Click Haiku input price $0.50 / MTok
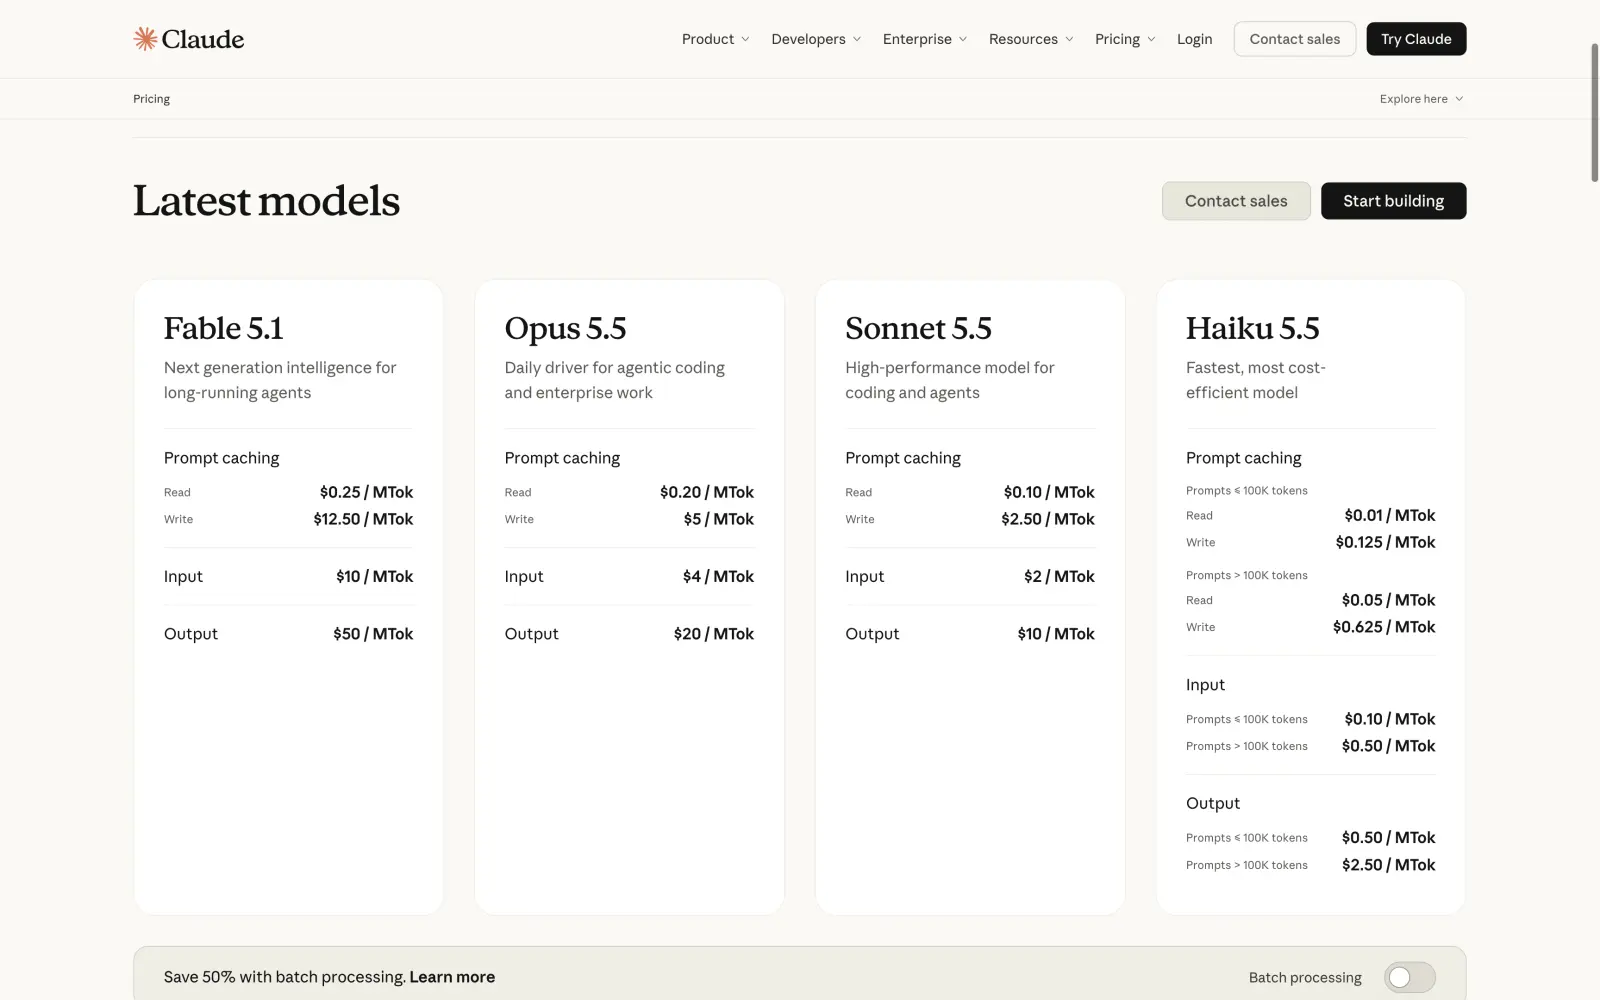 coord(1388,746)
